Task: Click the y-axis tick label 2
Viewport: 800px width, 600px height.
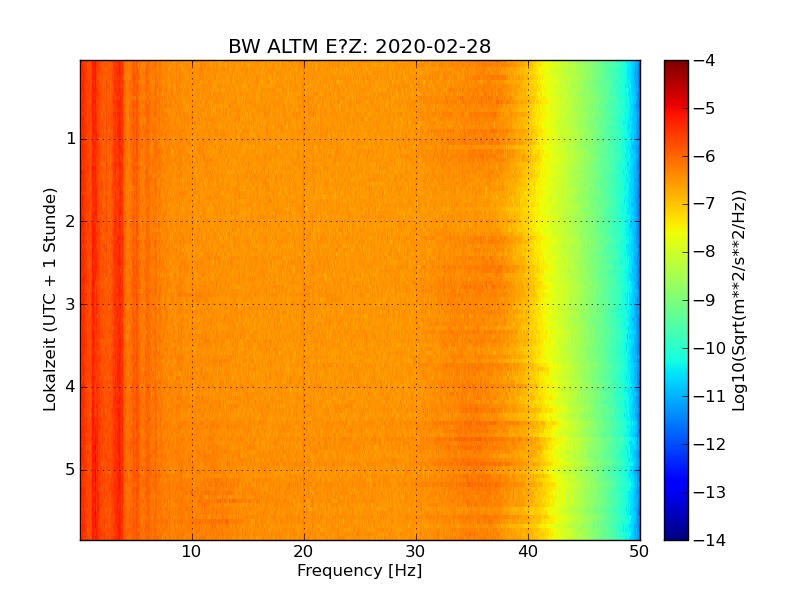Action: coord(71,221)
